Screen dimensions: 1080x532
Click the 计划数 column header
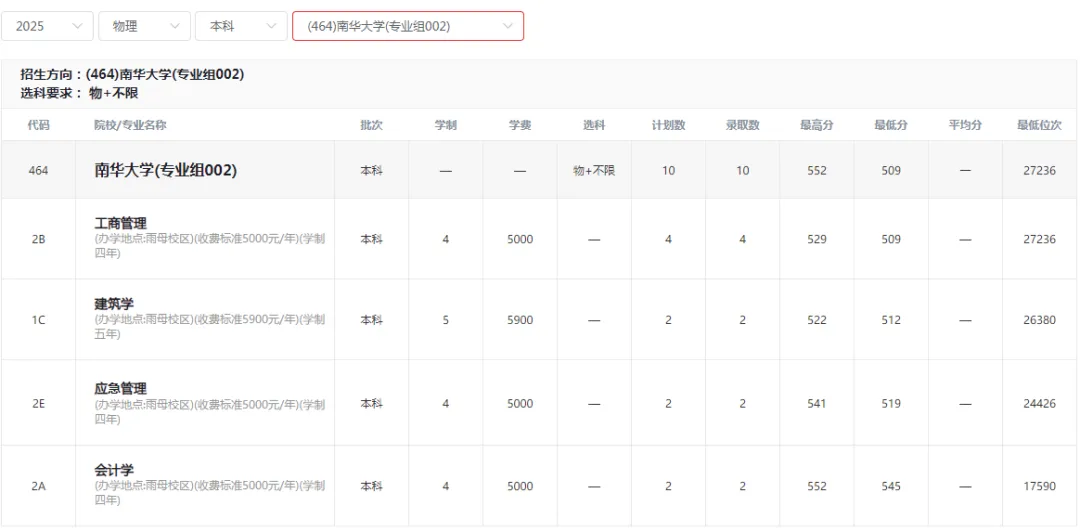tap(669, 125)
